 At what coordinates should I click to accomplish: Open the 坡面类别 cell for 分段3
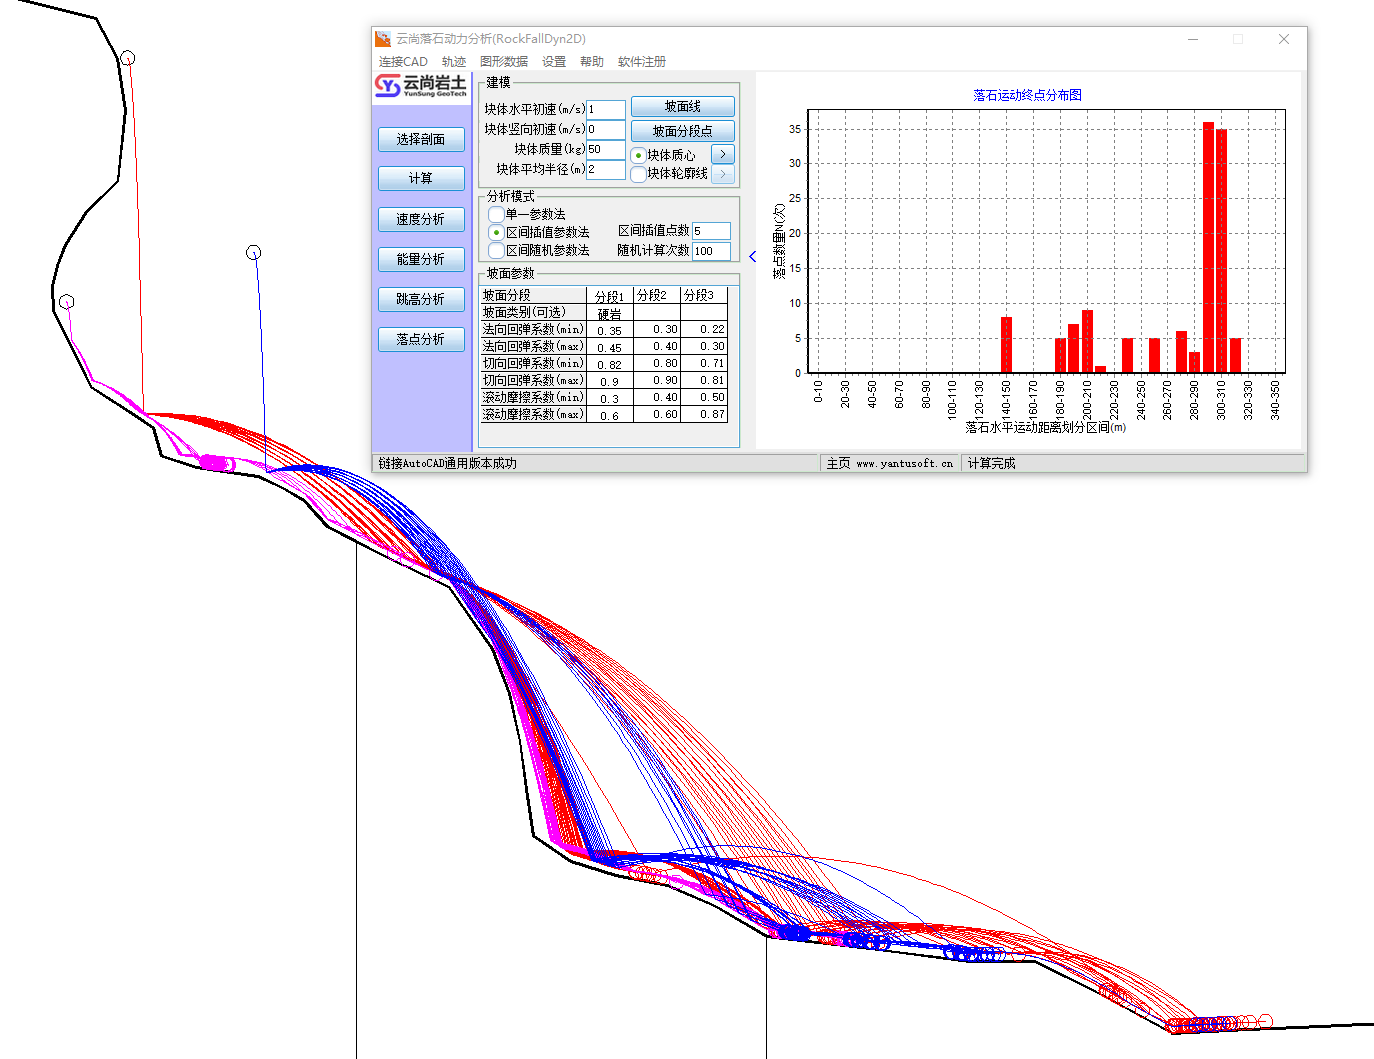pyautogui.click(x=703, y=313)
